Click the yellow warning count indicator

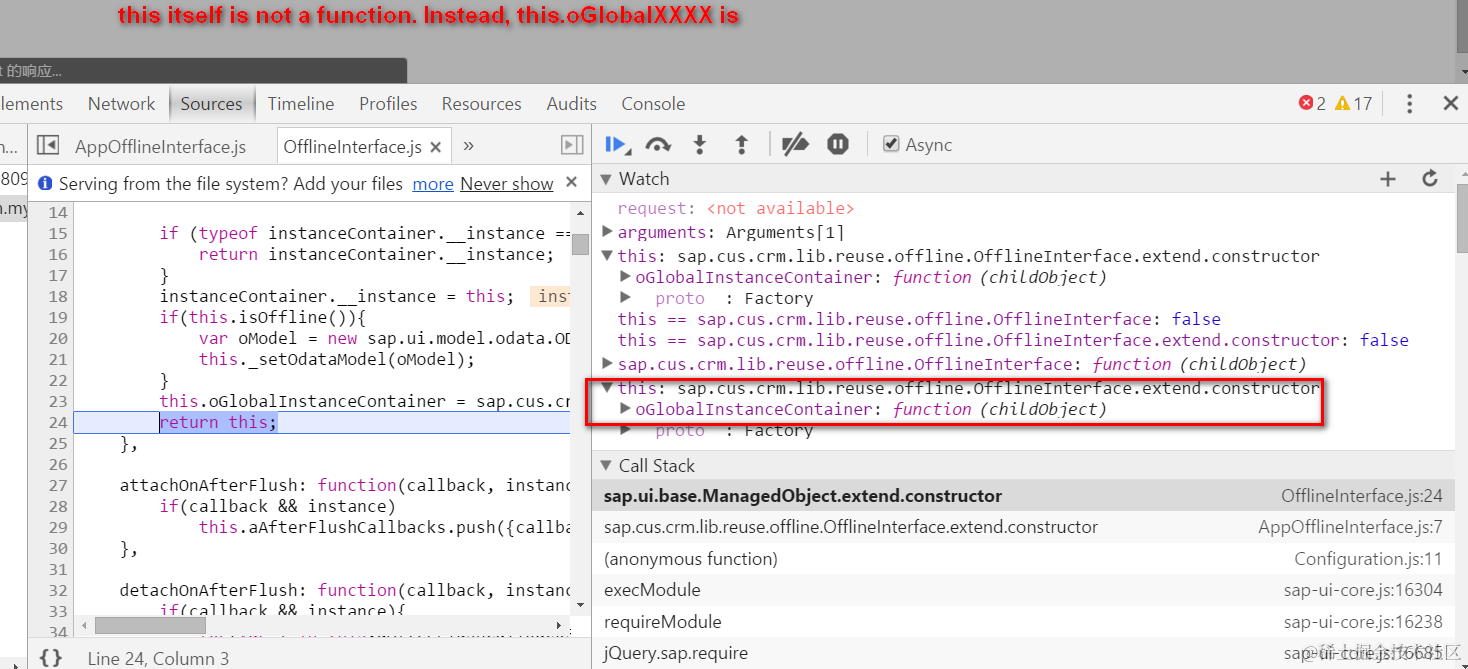point(1353,103)
